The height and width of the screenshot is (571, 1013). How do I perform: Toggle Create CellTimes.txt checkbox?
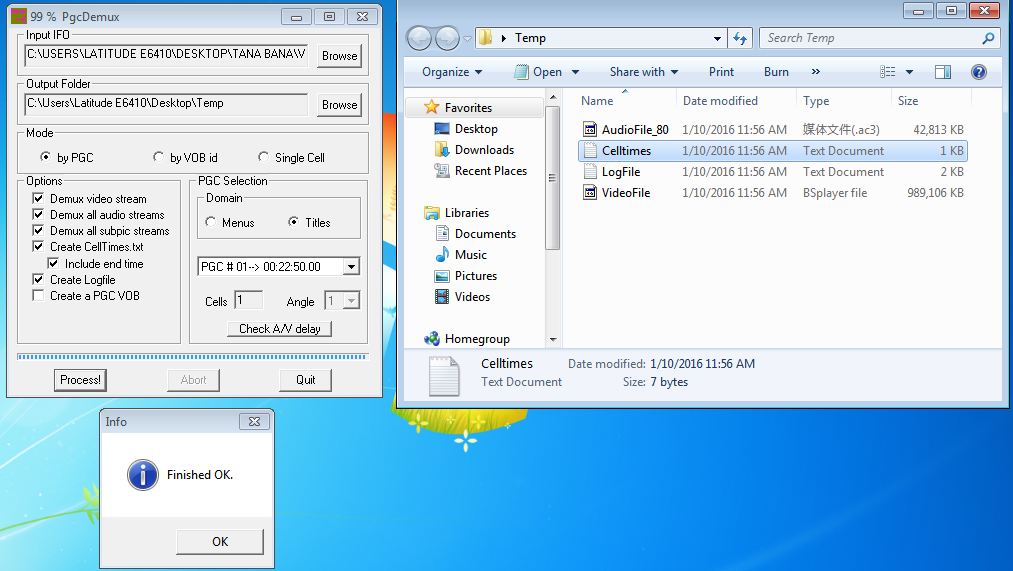[38, 247]
